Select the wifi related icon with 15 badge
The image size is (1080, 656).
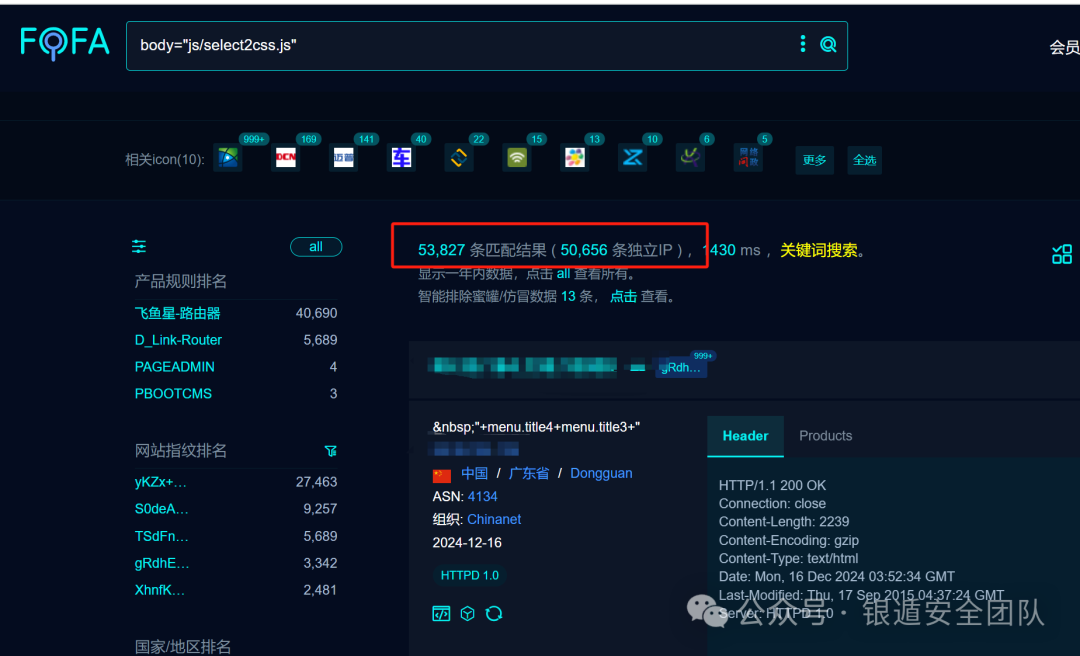[517, 158]
